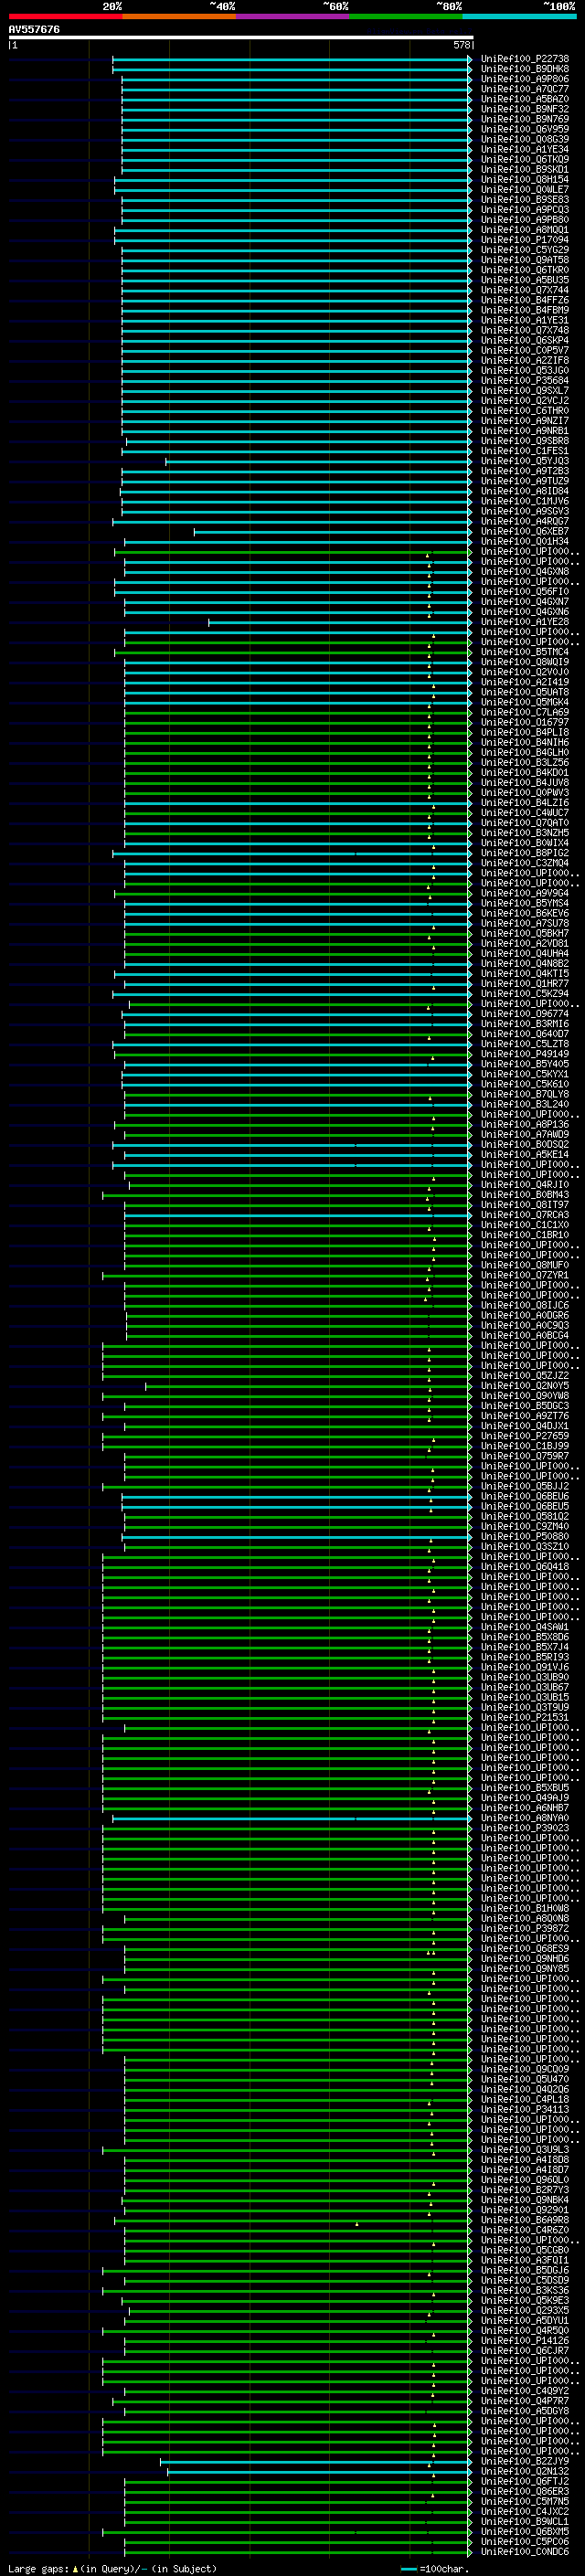This screenshot has width=585, height=2576.
Task: Select the UniRef100_O16797 label
Action: tap(524, 723)
